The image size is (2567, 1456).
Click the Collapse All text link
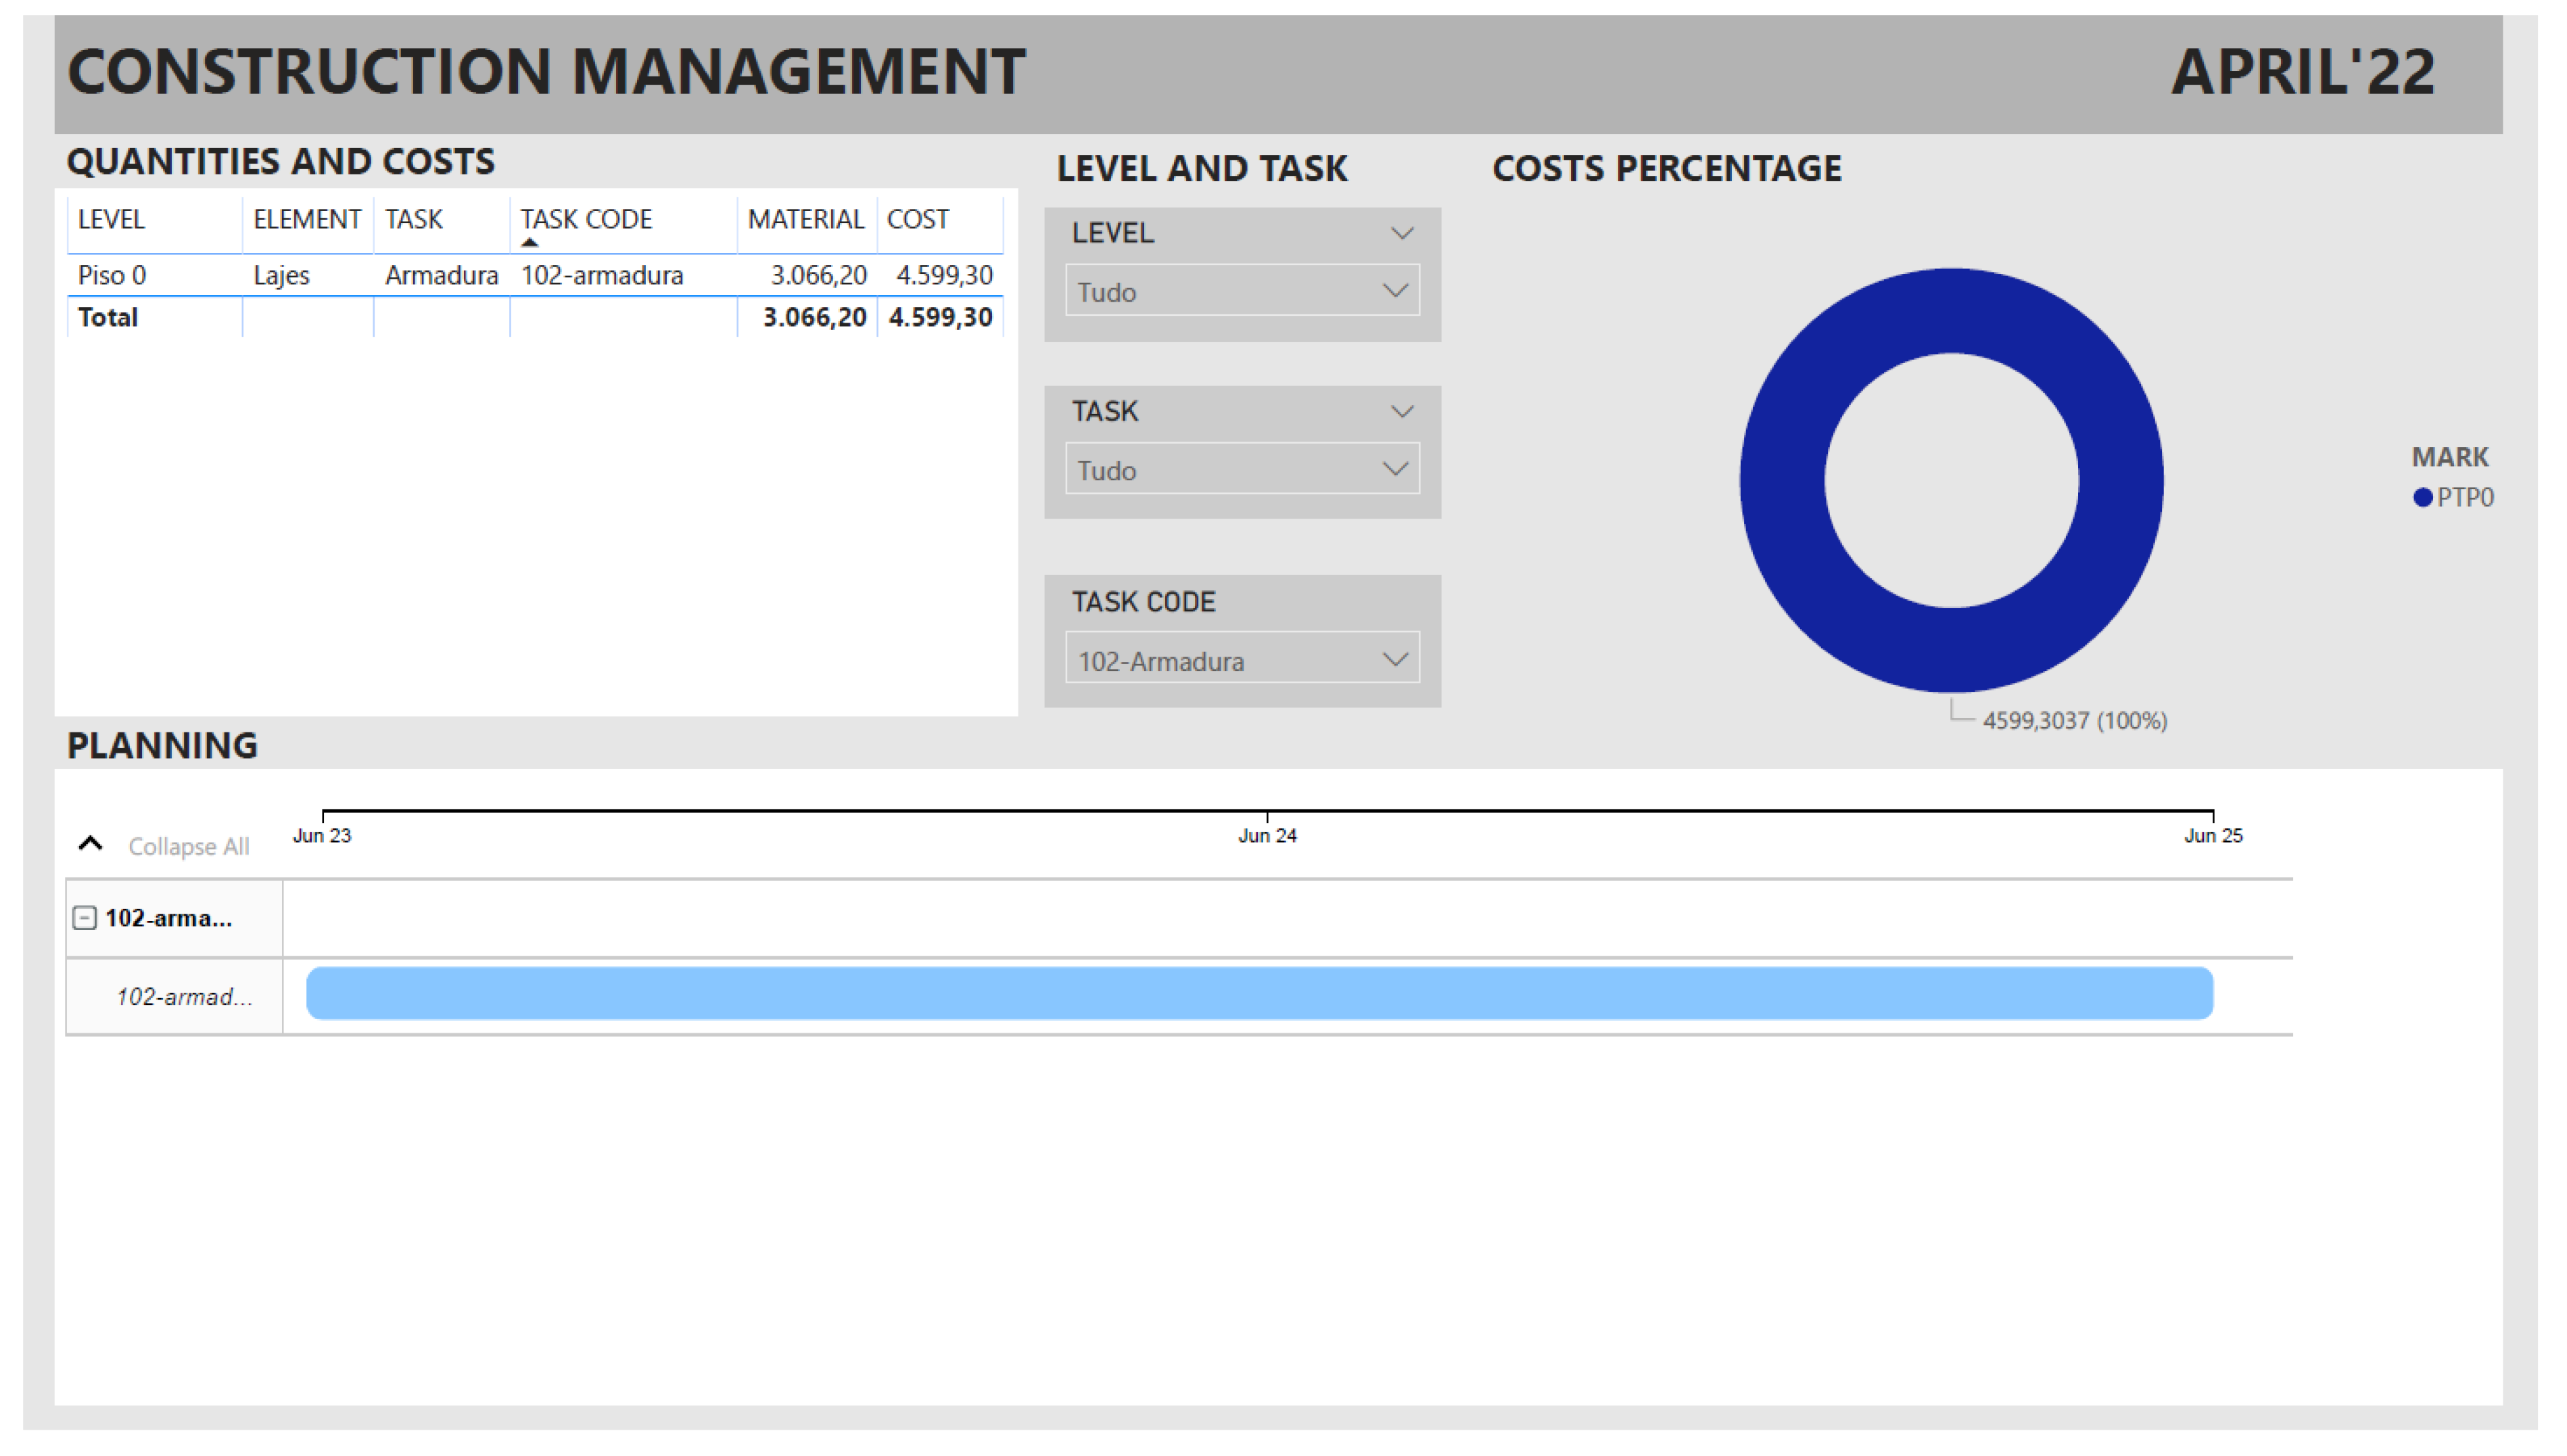[188, 846]
